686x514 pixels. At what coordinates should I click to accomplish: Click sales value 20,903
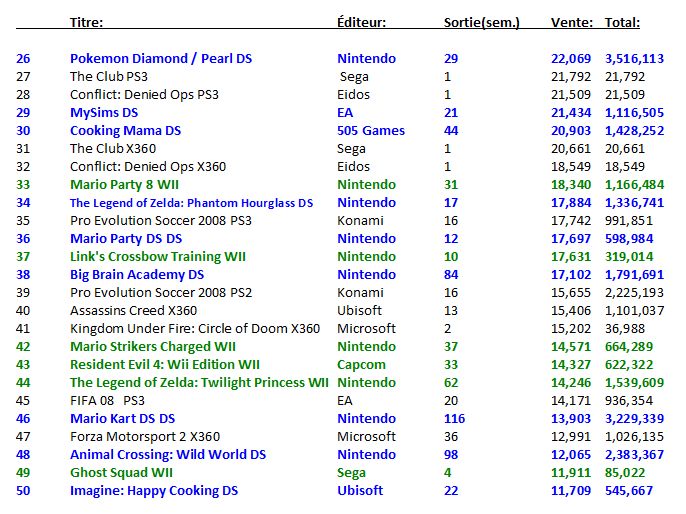coord(571,131)
